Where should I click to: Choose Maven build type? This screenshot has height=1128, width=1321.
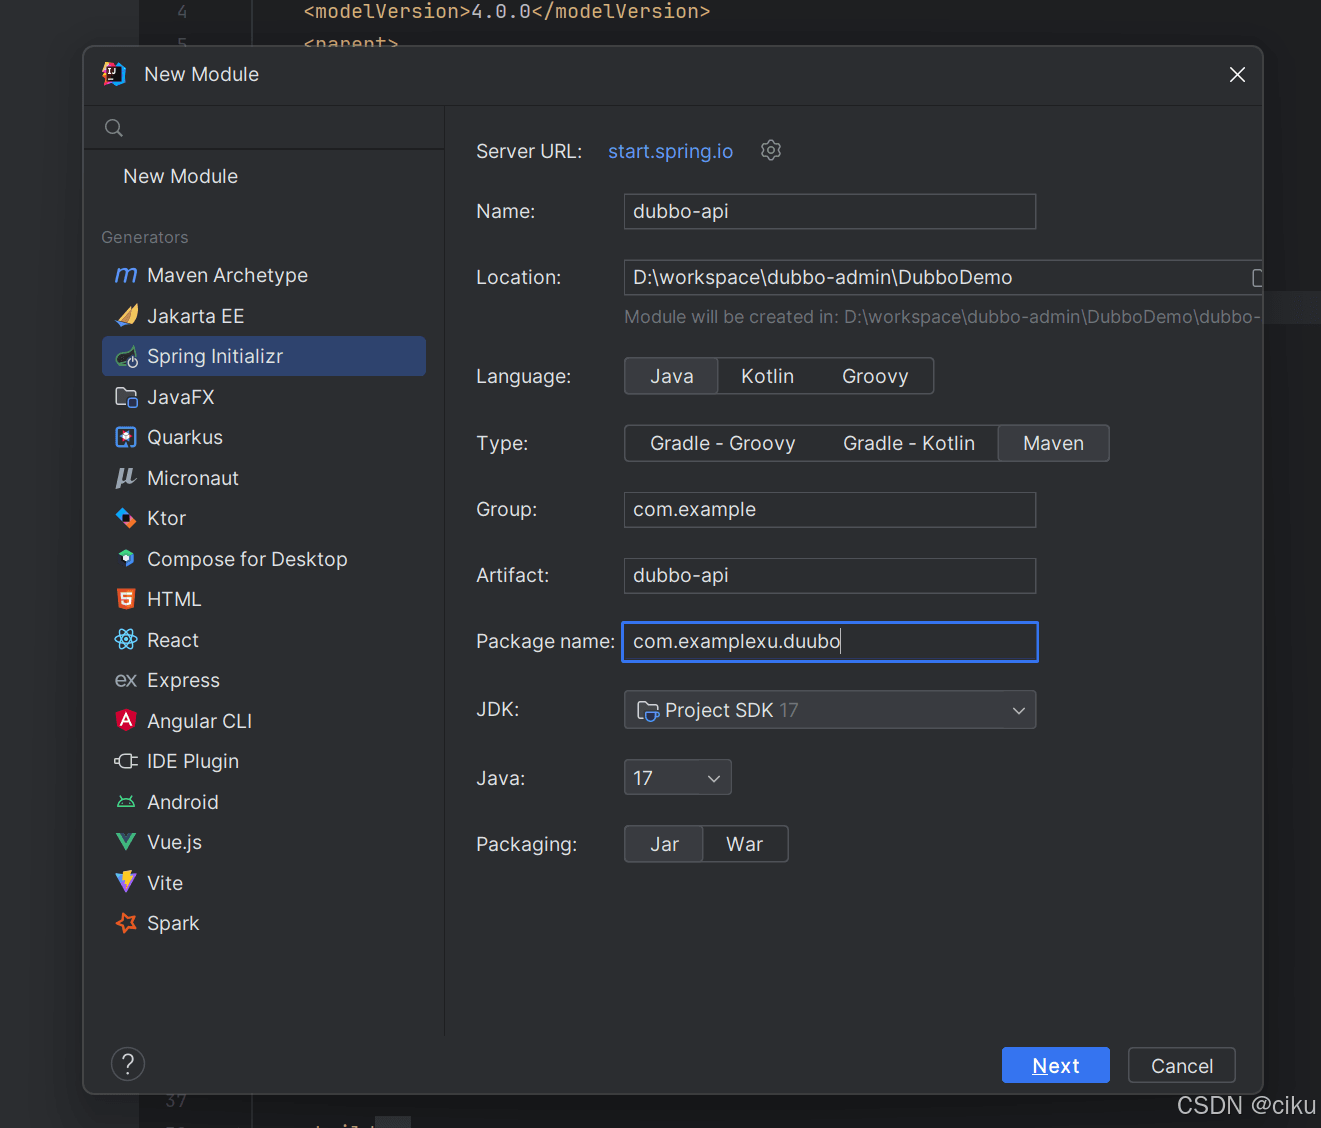[1053, 443]
